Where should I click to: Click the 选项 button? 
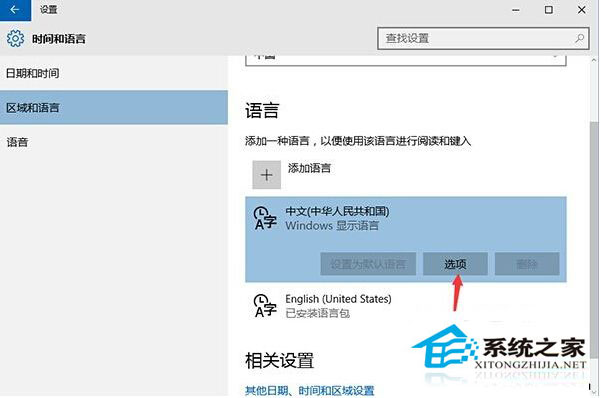pos(455,264)
